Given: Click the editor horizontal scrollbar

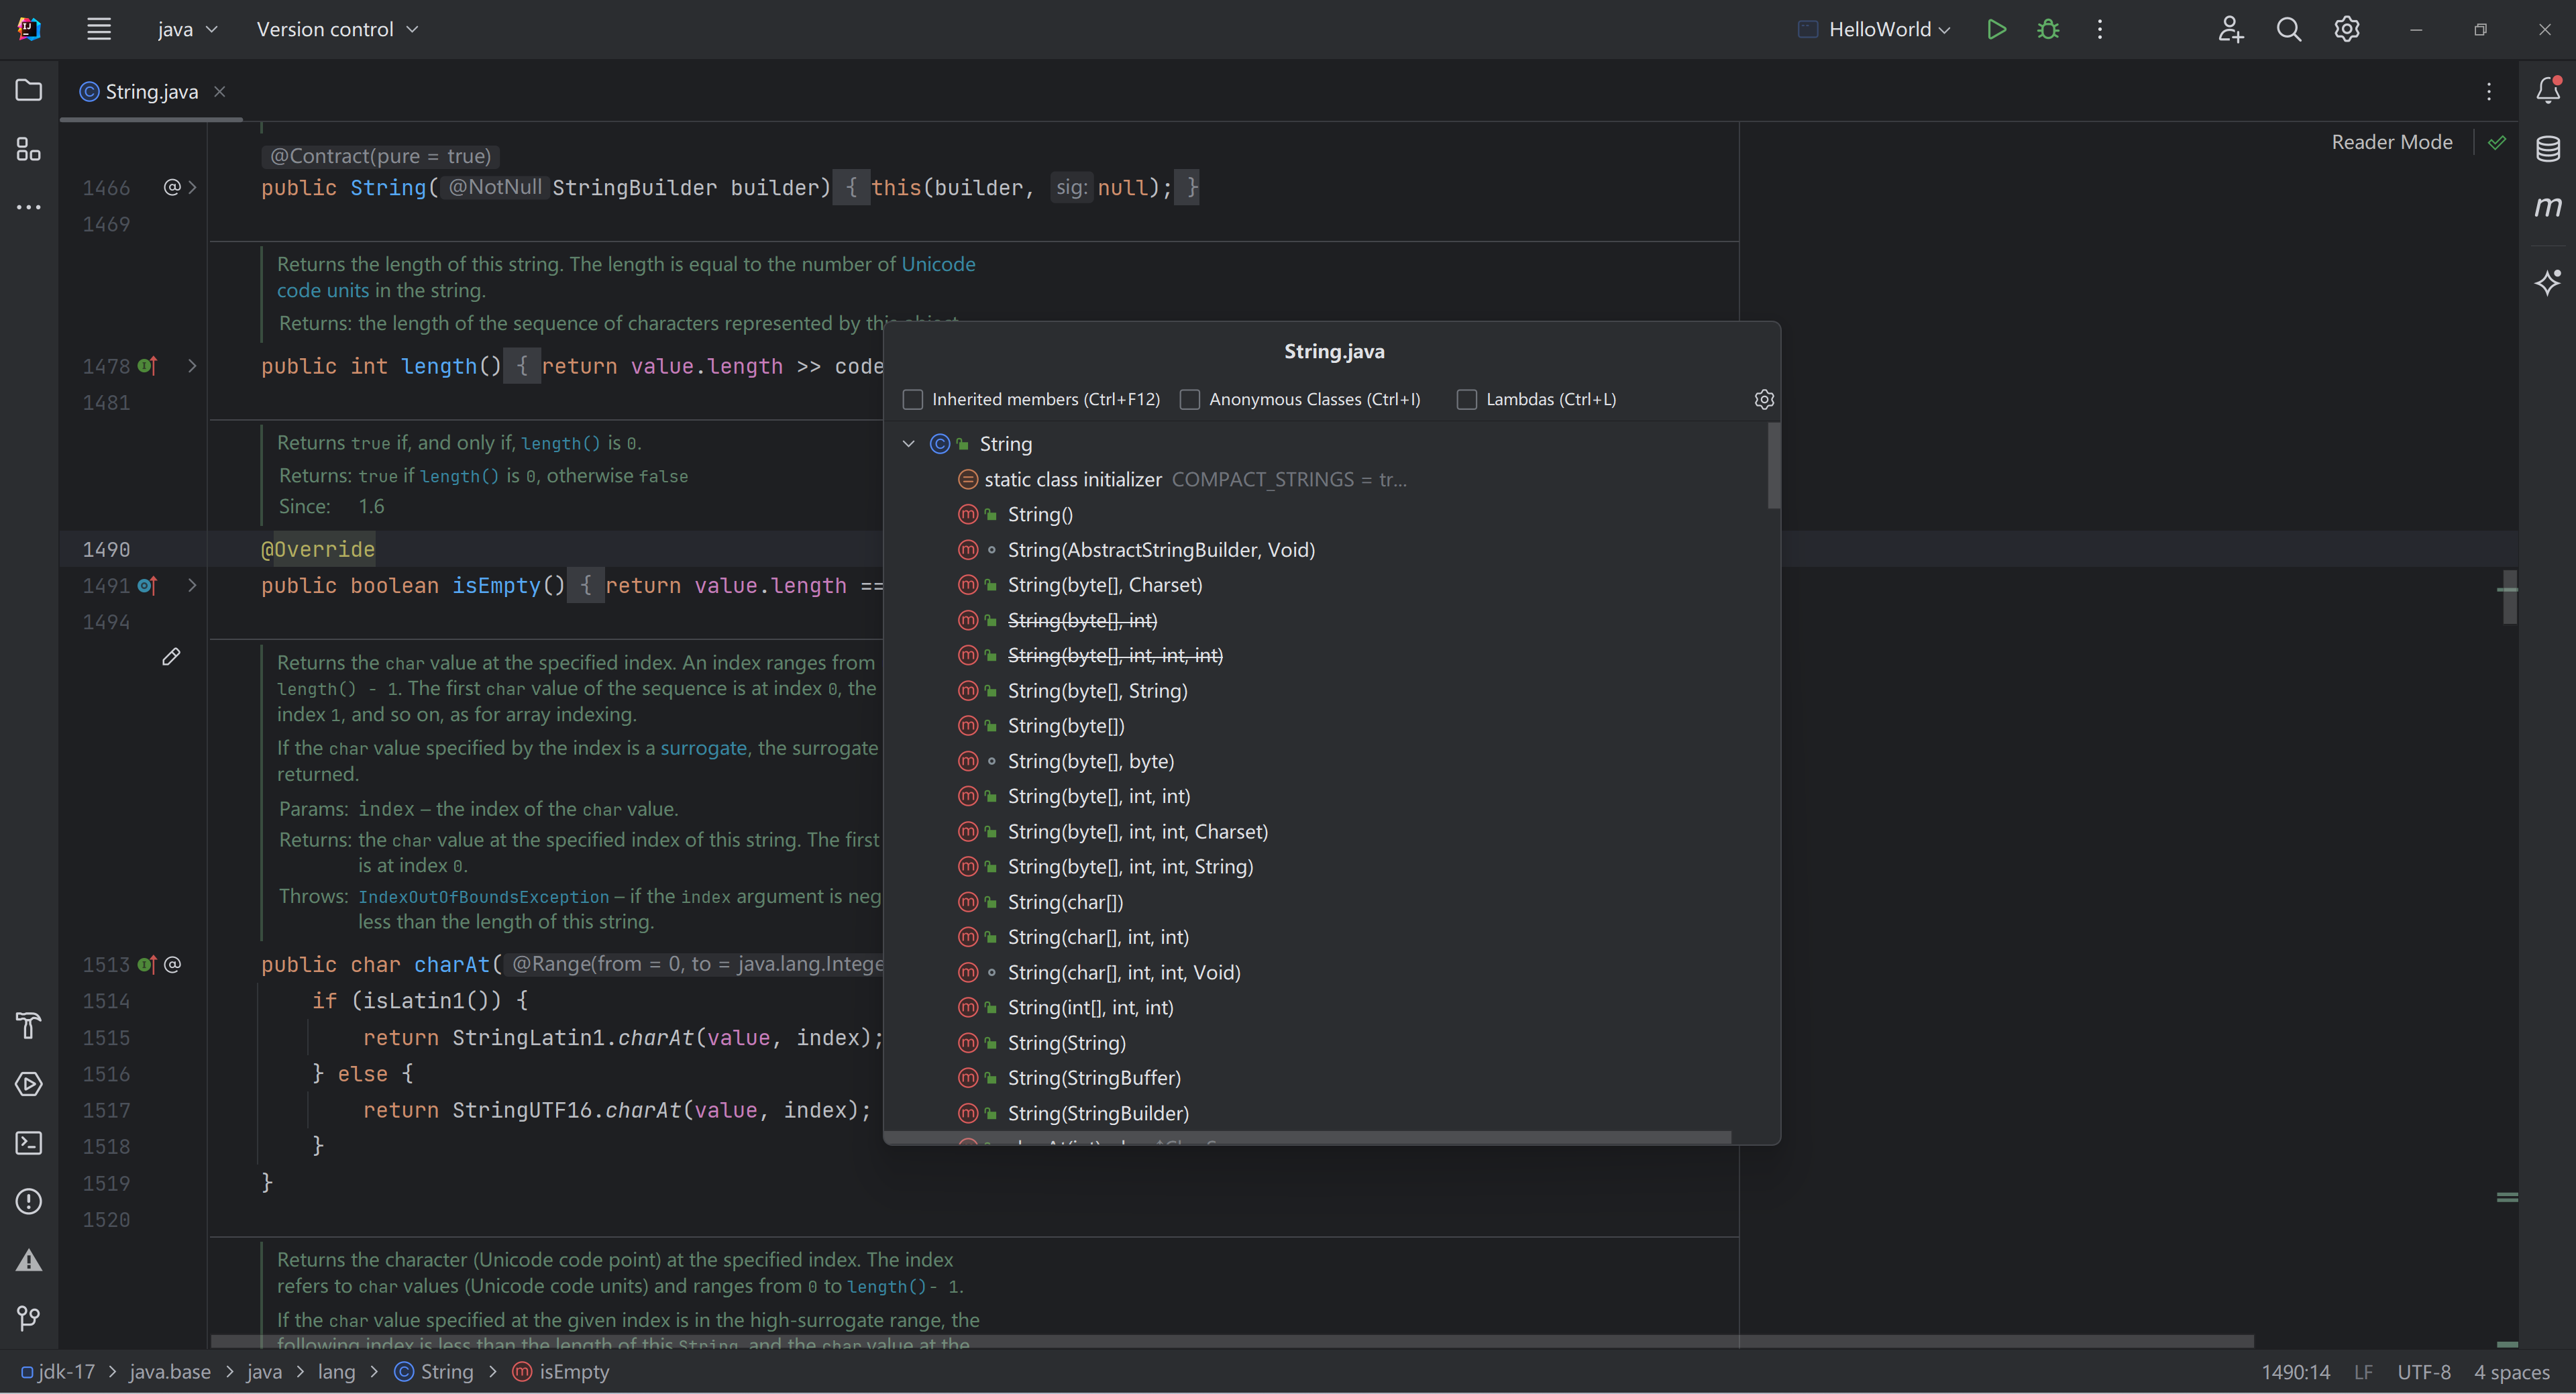Looking at the screenshot, I should pos(1232,1340).
